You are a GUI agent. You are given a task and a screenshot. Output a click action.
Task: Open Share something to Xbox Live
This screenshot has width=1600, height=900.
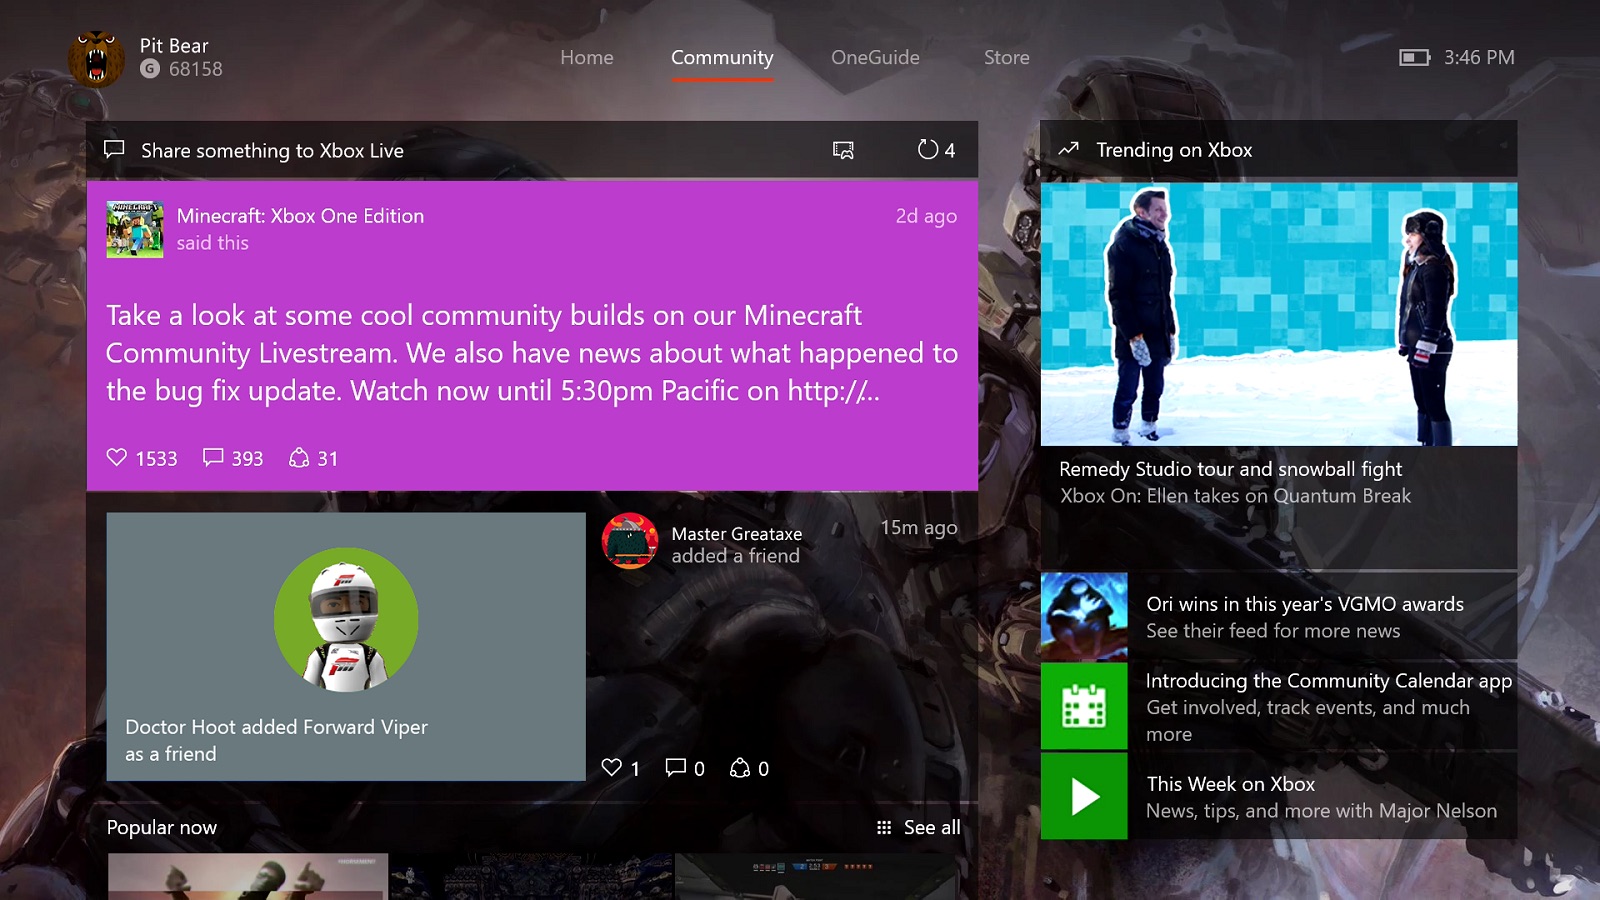[x=272, y=150]
